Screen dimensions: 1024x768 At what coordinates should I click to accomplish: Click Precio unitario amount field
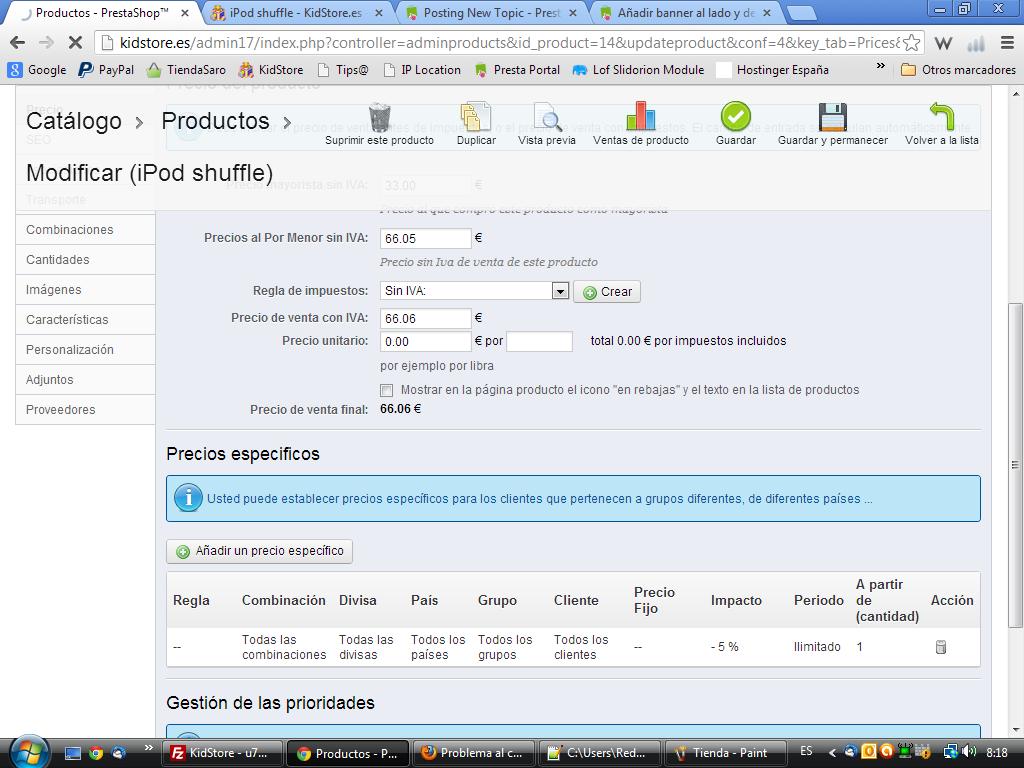pyautogui.click(x=425, y=342)
